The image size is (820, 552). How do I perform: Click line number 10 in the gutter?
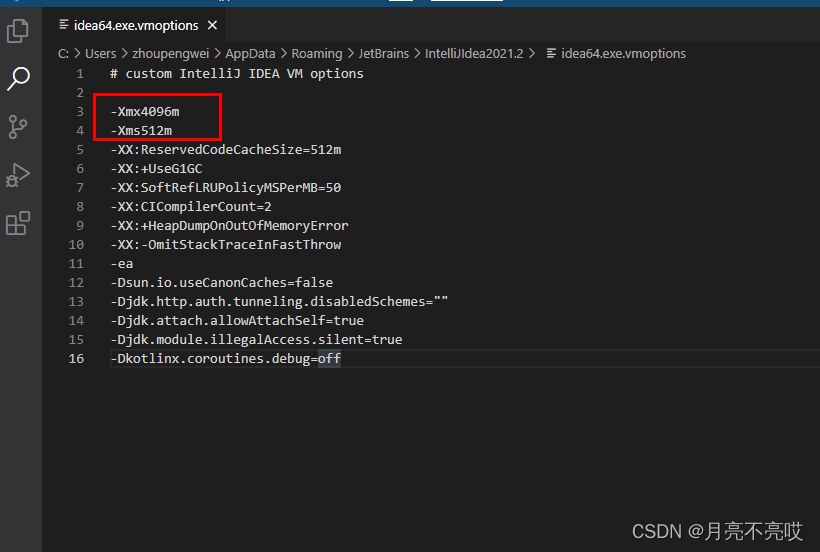point(76,245)
